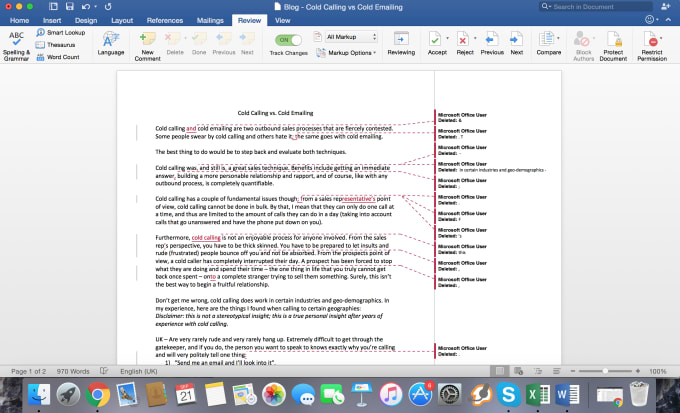Select the deleted geo-demographics revision balloon
The image size is (680, 413).
pos(492,167)
